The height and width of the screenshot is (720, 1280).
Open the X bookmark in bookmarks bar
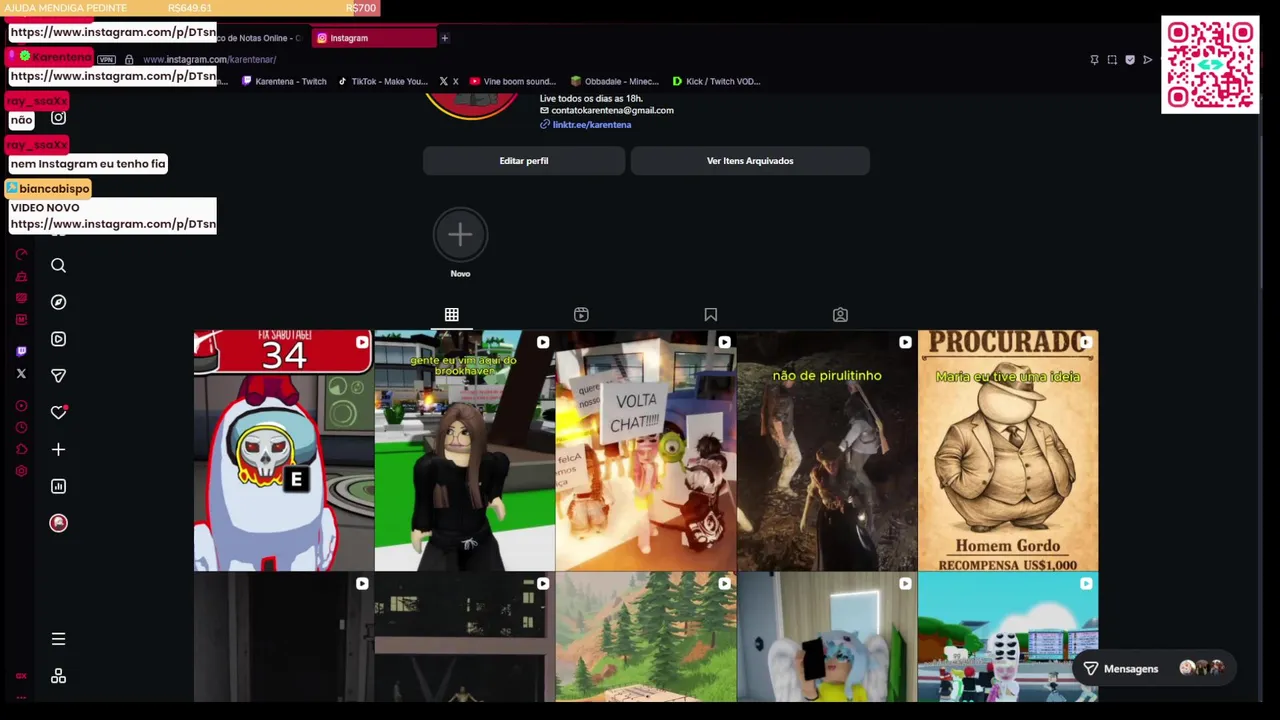point(448,82)
